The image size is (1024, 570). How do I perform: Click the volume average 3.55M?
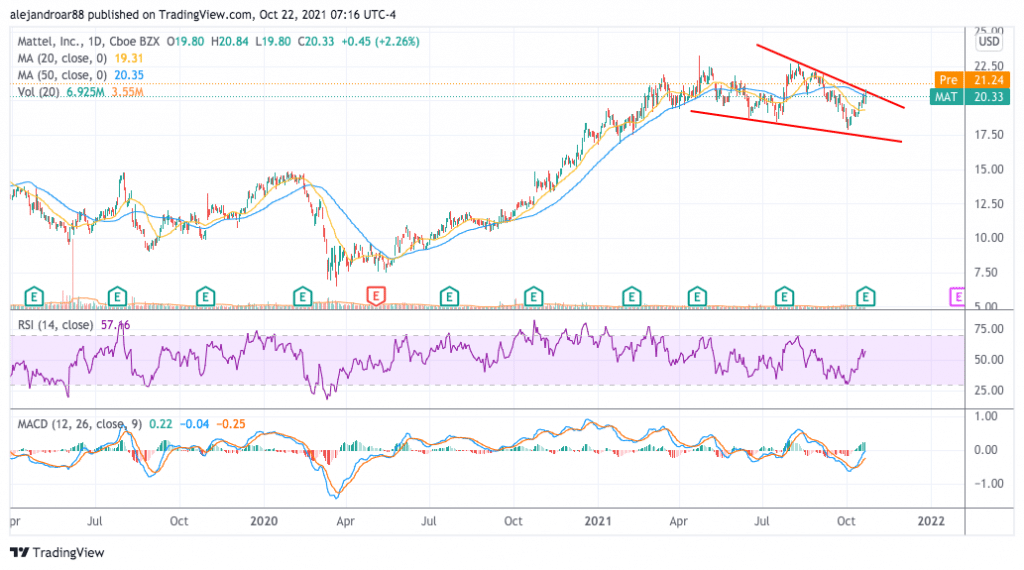tap(127, 92)
